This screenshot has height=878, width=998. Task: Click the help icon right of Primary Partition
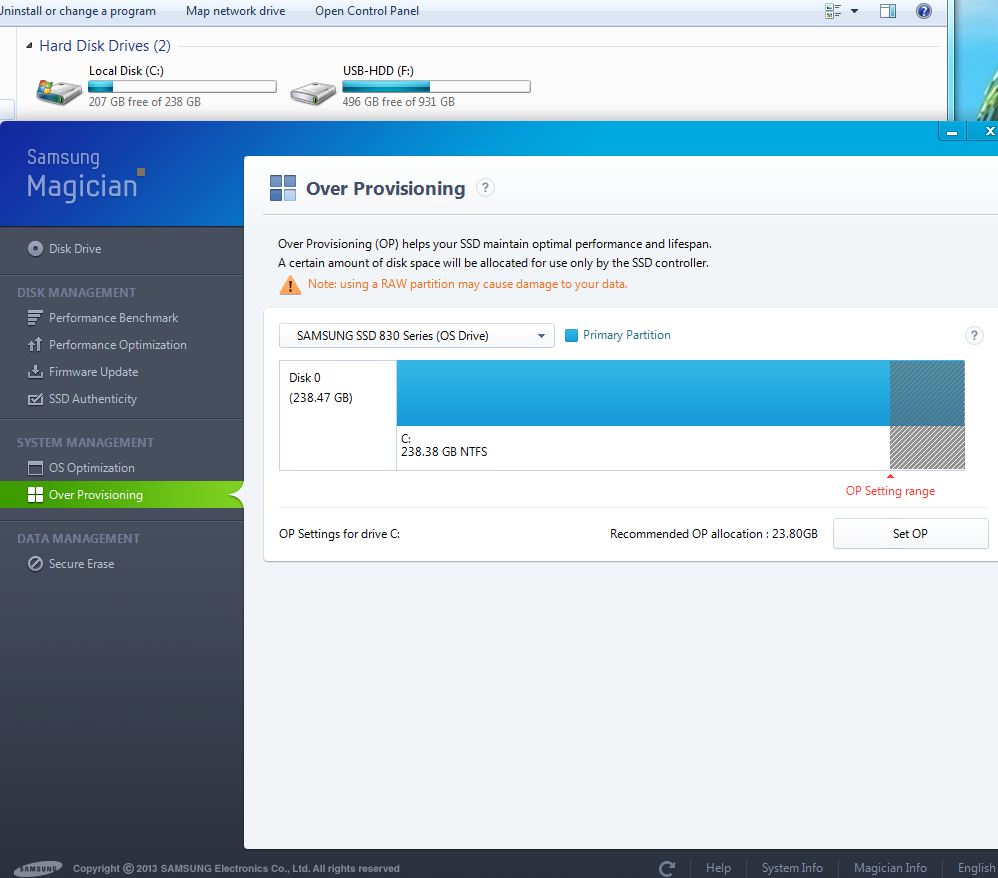[974, 336]
